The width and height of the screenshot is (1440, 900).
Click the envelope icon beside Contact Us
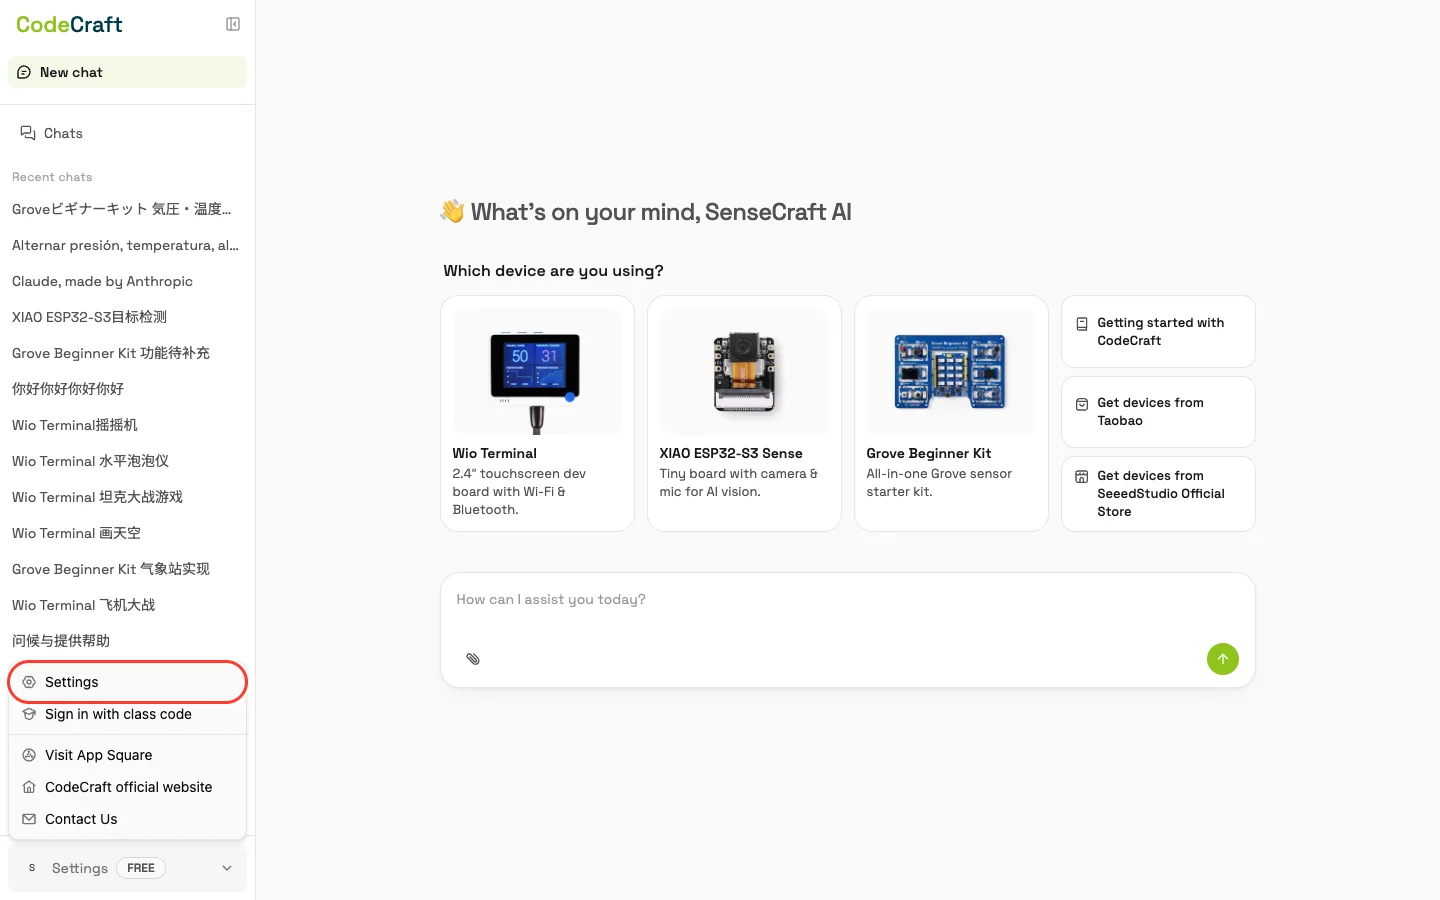point(29,819)
